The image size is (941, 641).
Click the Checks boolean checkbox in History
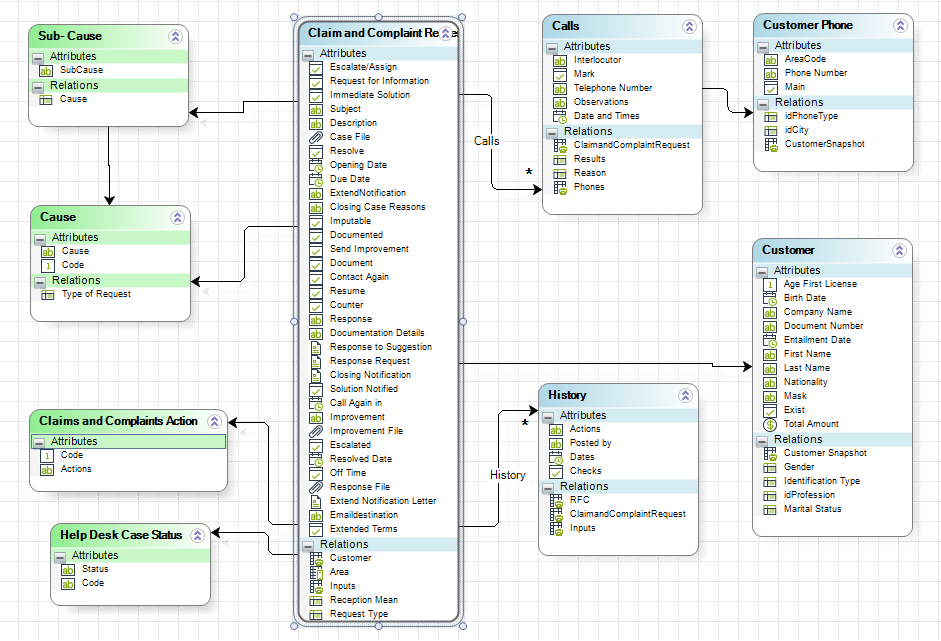[x=556, y=472]
